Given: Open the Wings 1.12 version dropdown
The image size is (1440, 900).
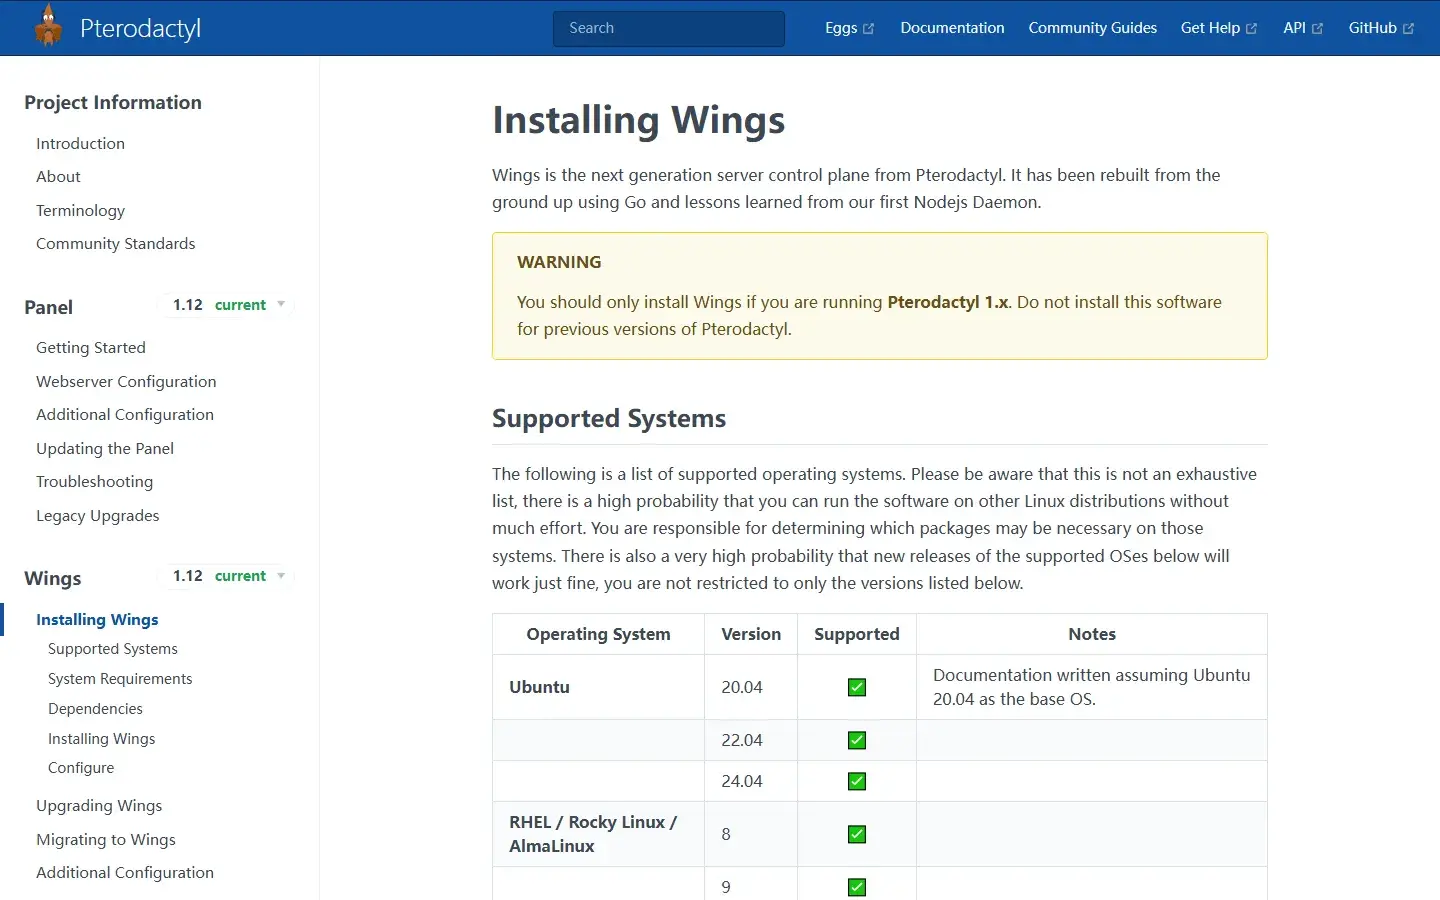Looking at the screenshot, I should (229, 576).
